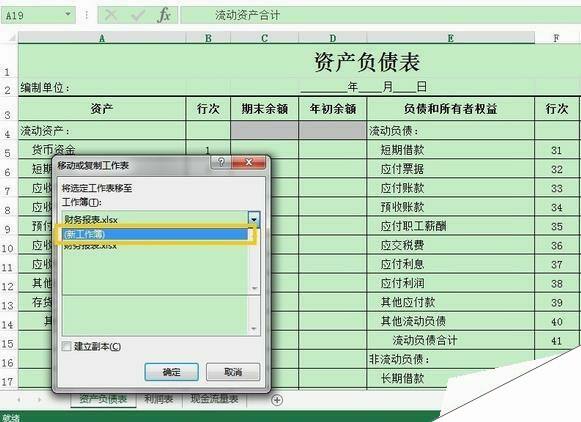Click the formula bar with 流动资产合计

pyautogui.click(x=381, y=15)
